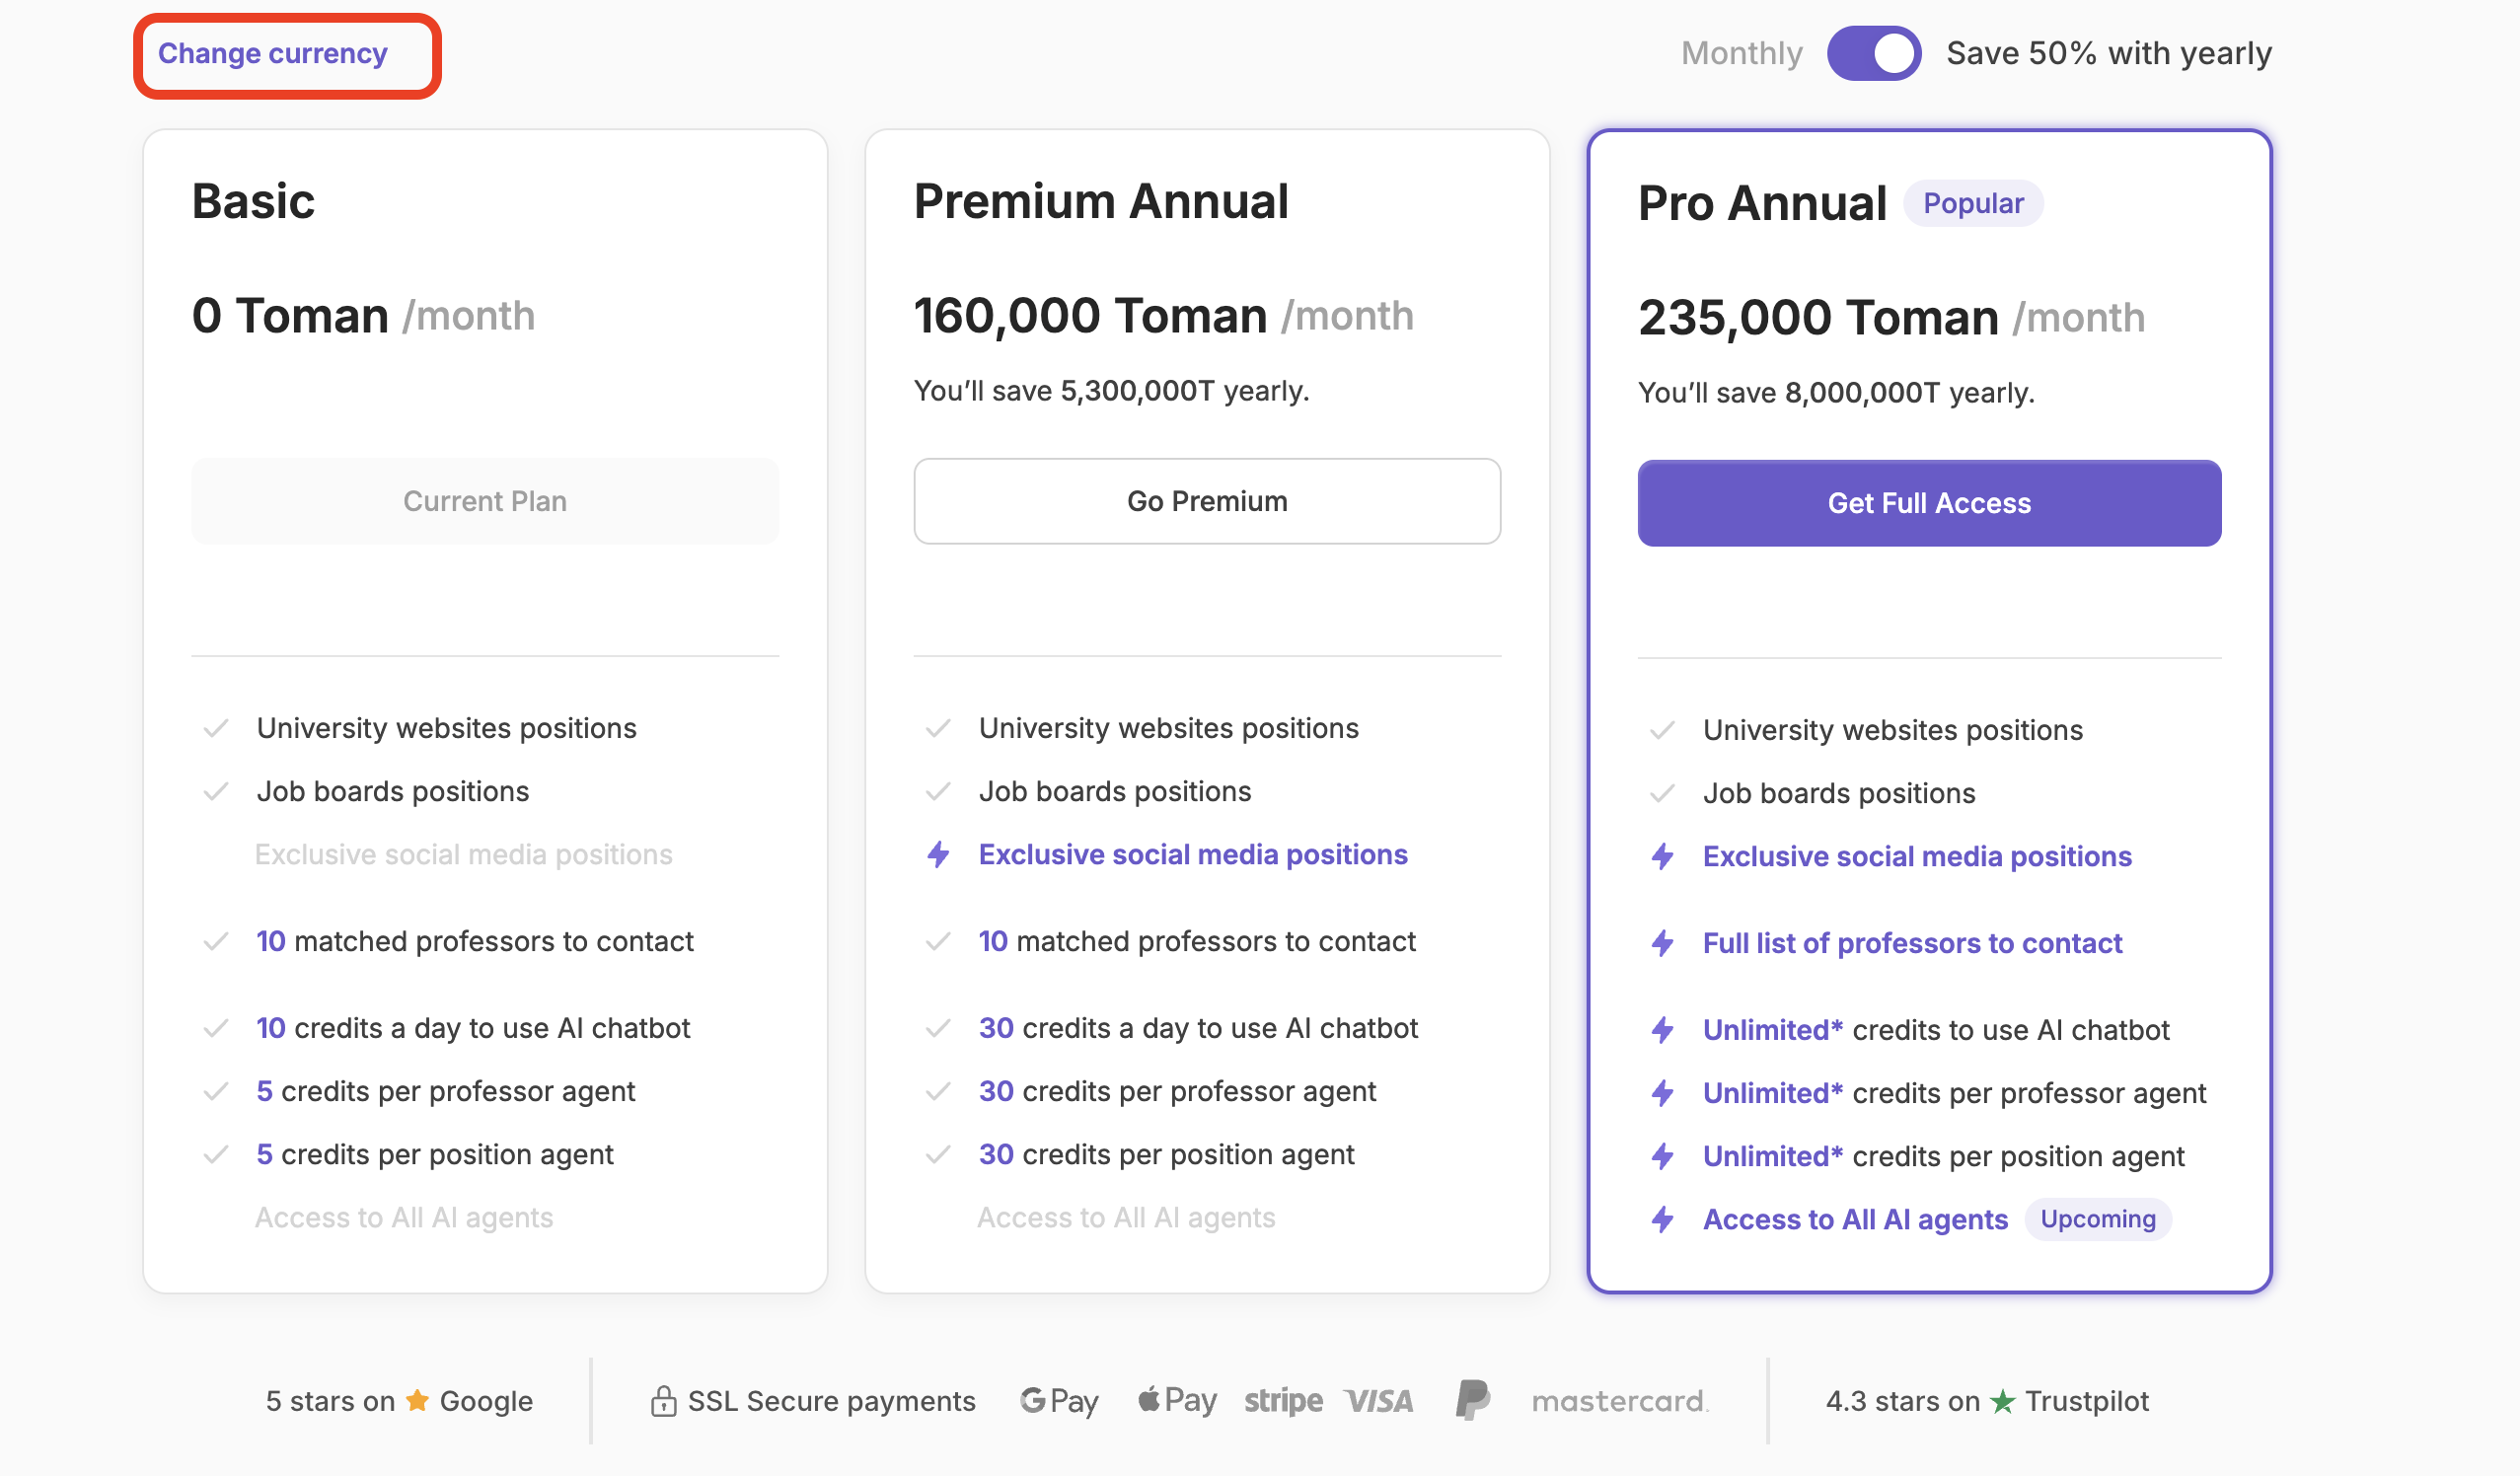This screenshot has height=1476, width=2520.
Task: Click the checkmark beside Premium University websites positions
Action: [x=938, y=728]
